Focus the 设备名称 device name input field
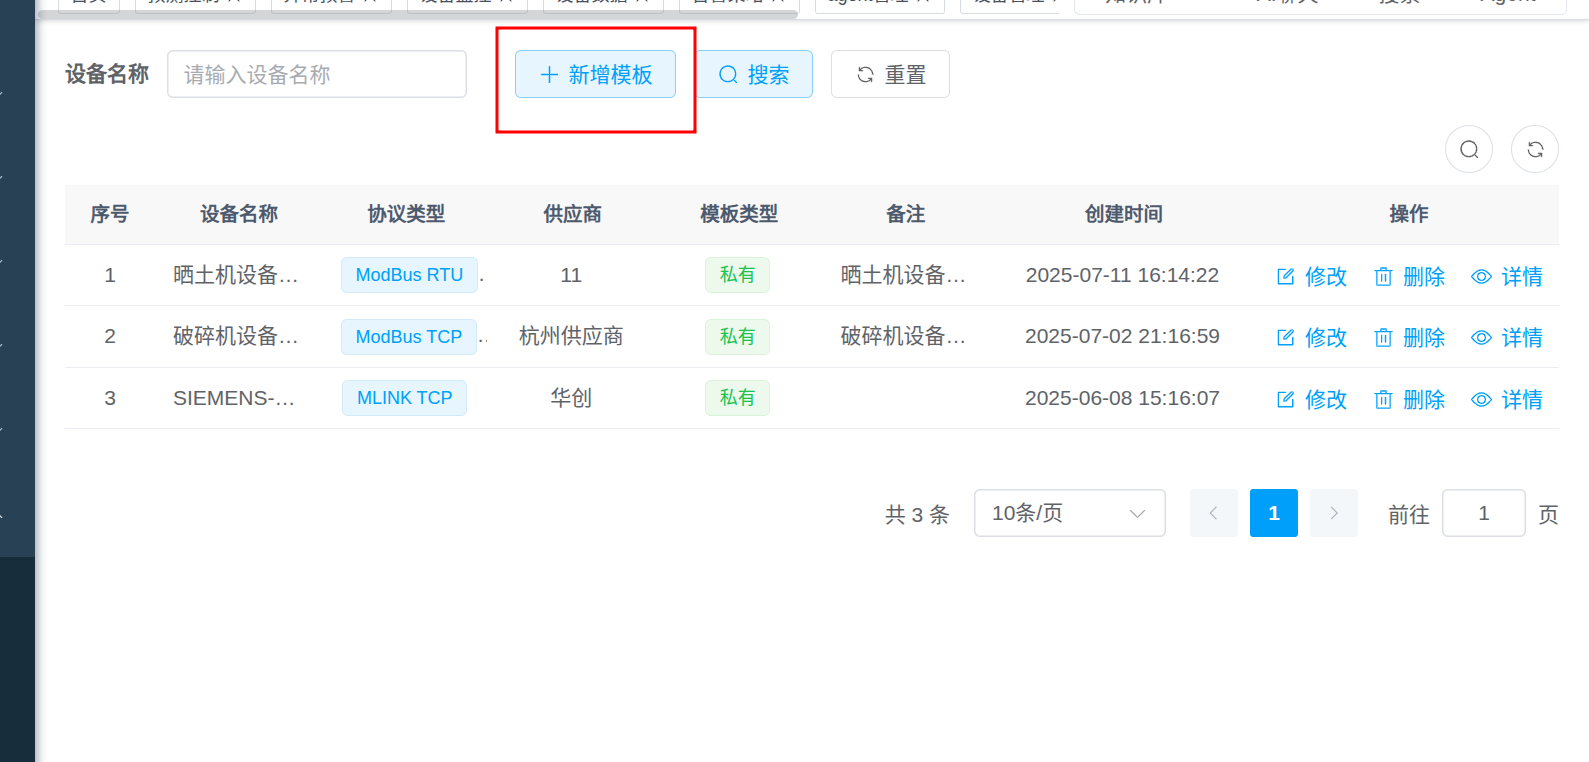Viewport: 1589px width, 762px height. pos(316,75)
